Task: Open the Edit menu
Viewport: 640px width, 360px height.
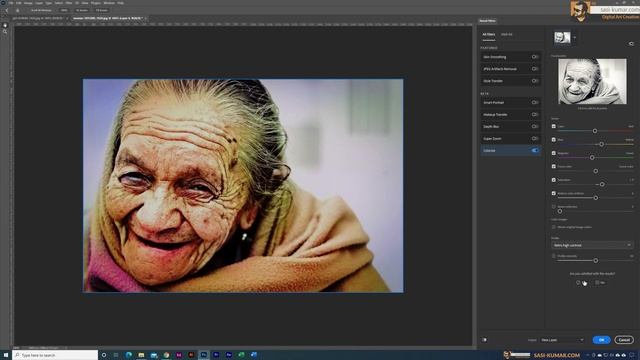Action: coord(19,3)
